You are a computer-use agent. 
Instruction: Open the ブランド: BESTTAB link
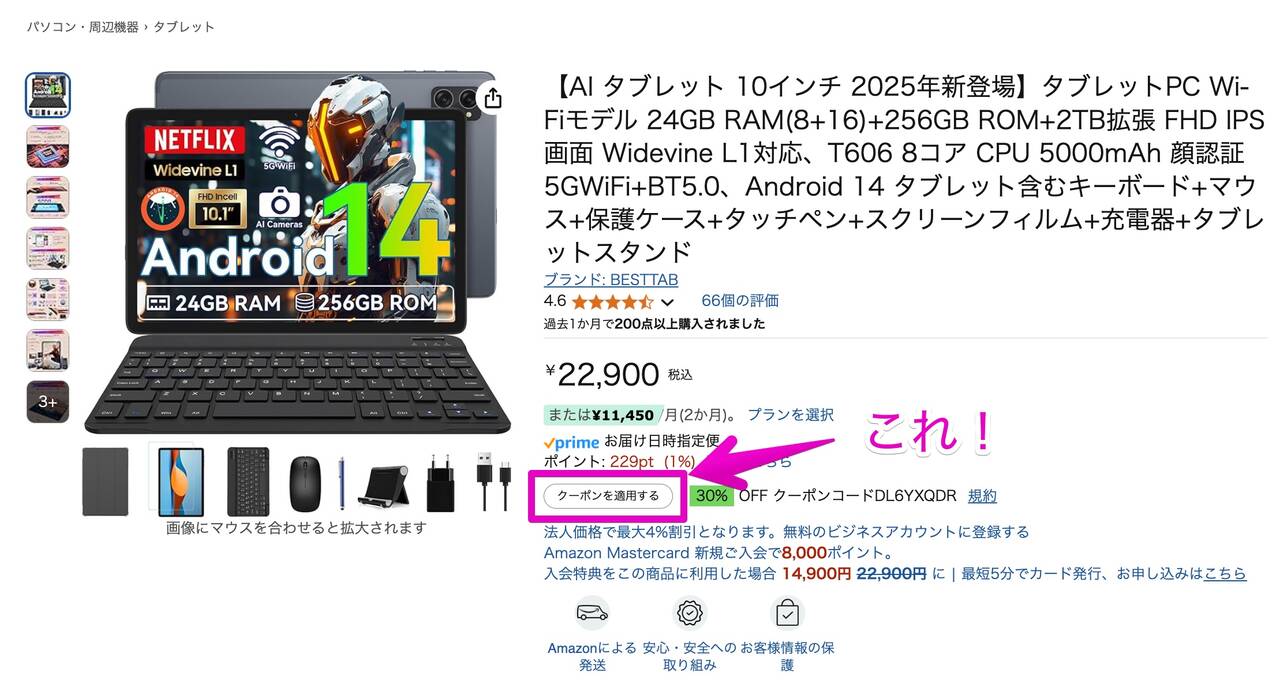[611, 280]
